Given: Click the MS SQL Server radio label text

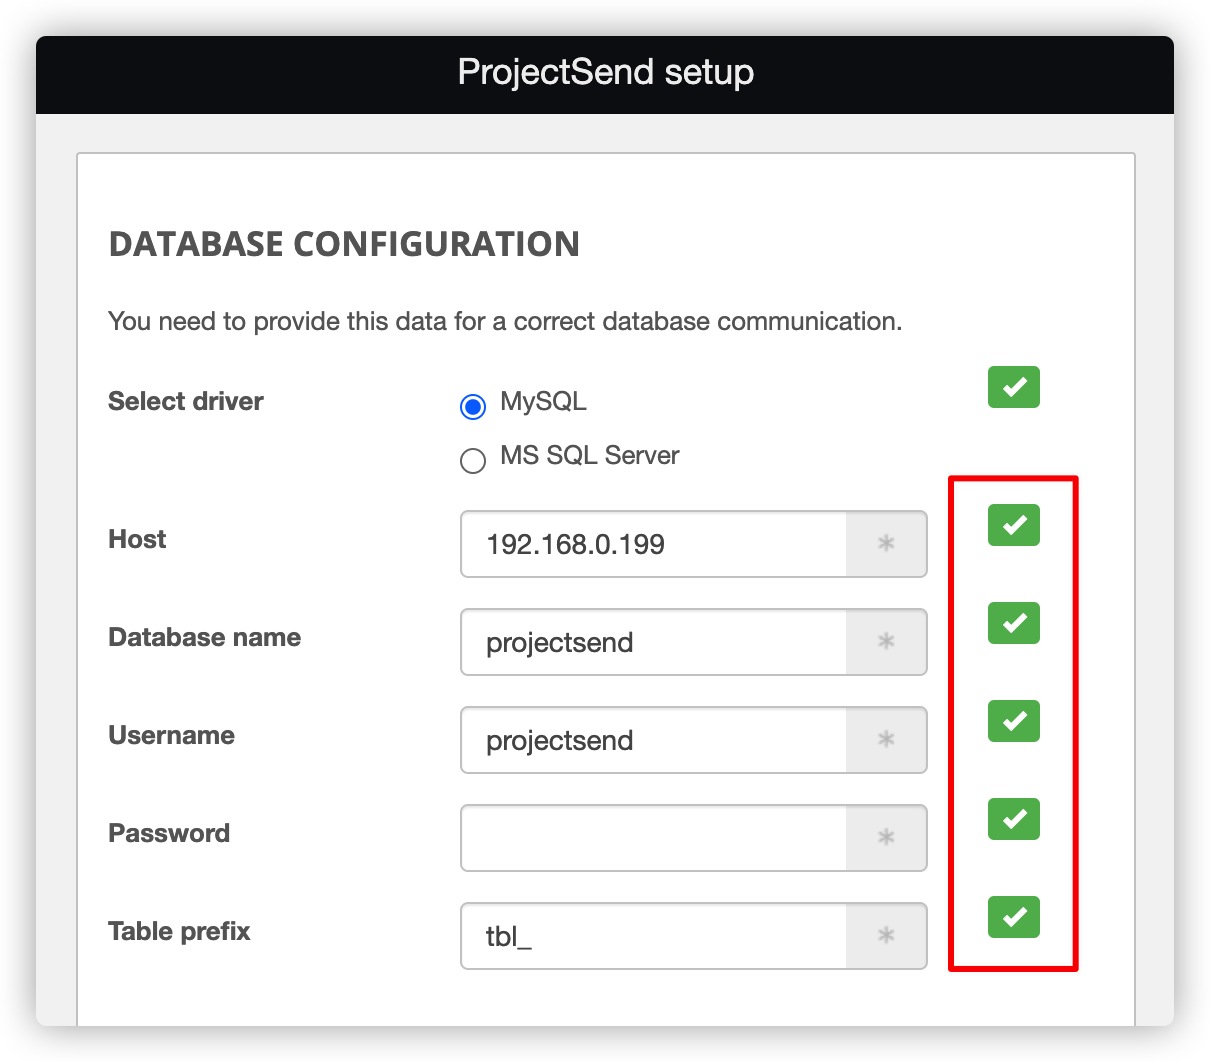Looking at the screenshot, I should [589, 456].
